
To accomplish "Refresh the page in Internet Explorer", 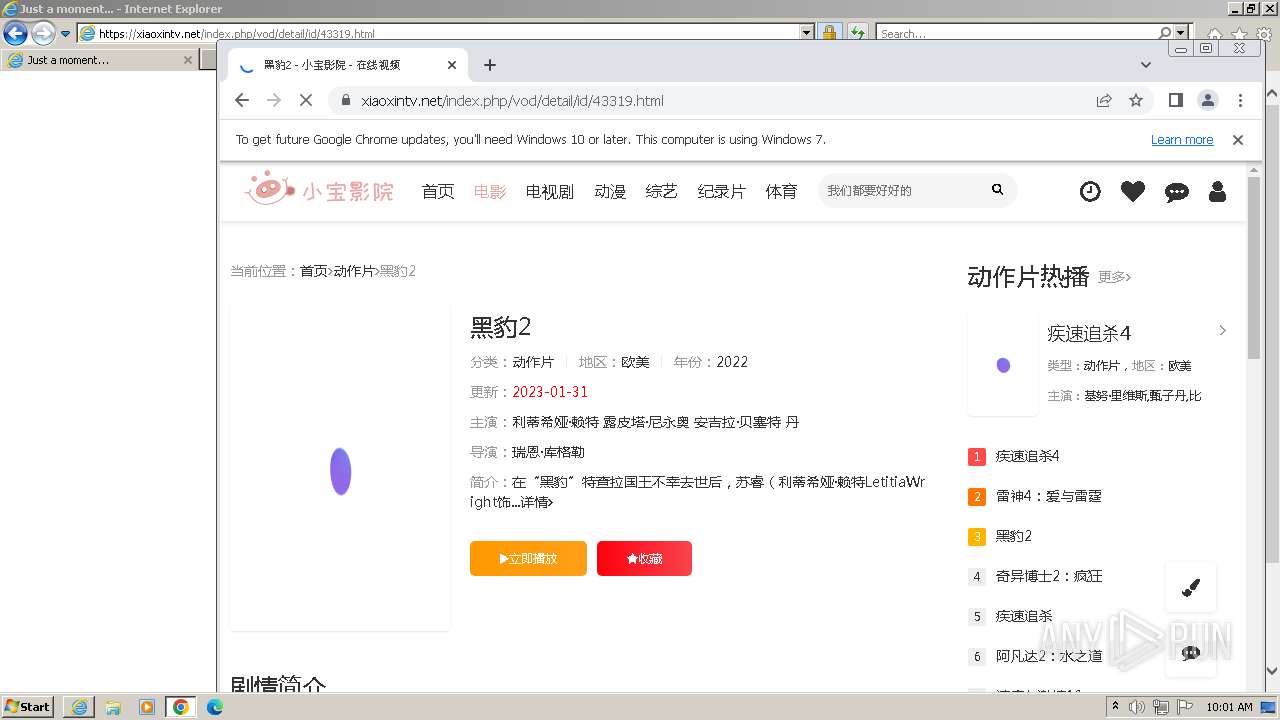I will [x=858, y=33].
